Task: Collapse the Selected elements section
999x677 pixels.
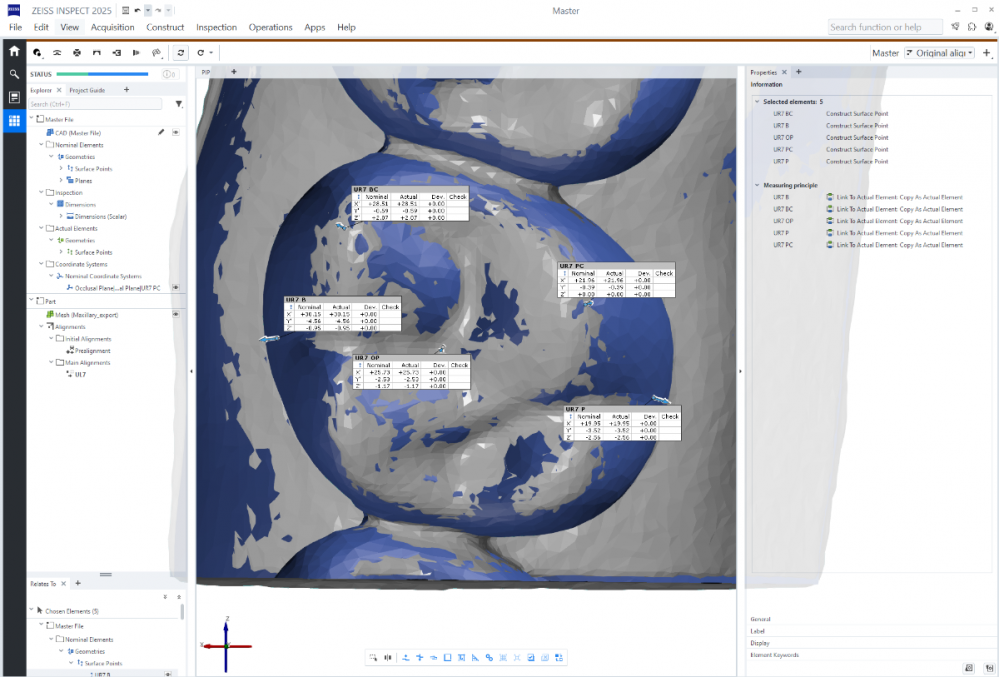Action: (757, 102)
